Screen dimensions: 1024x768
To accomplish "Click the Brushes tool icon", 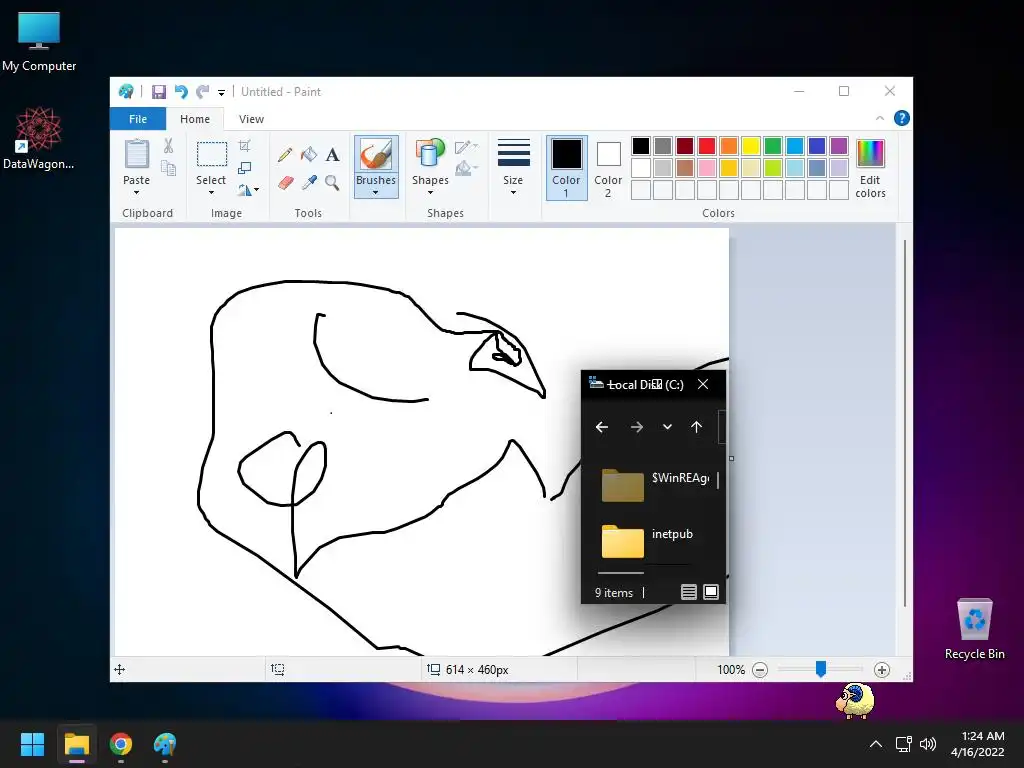I will point(376,155).
